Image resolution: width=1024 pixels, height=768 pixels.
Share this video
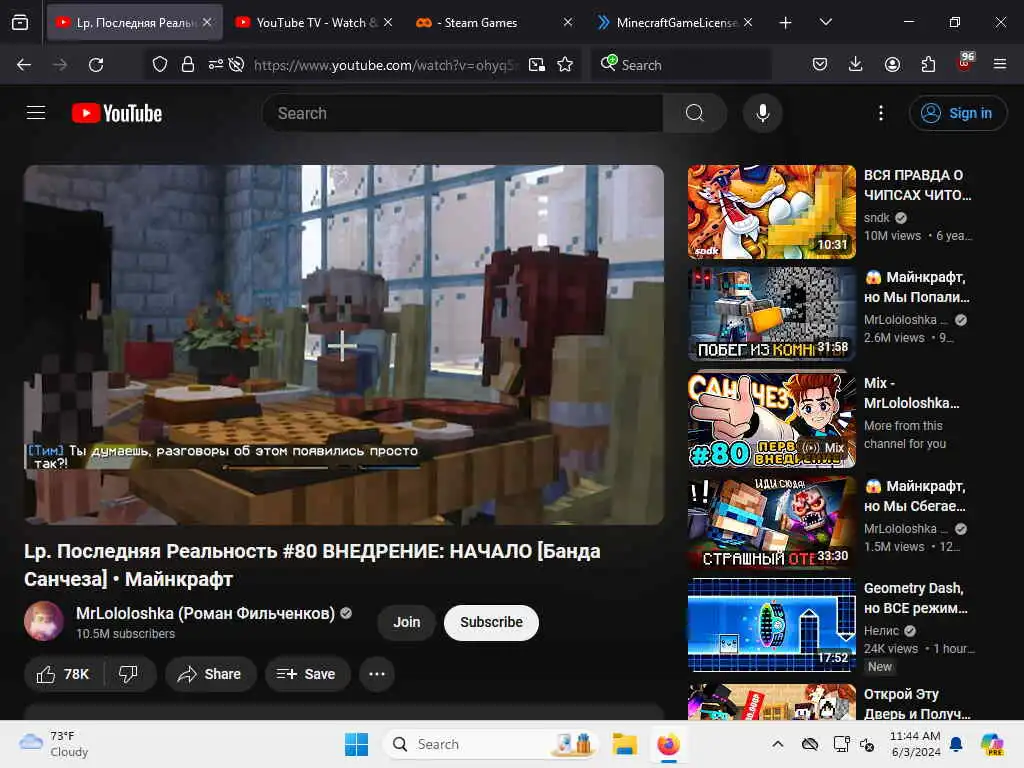(x=210, y=674)
